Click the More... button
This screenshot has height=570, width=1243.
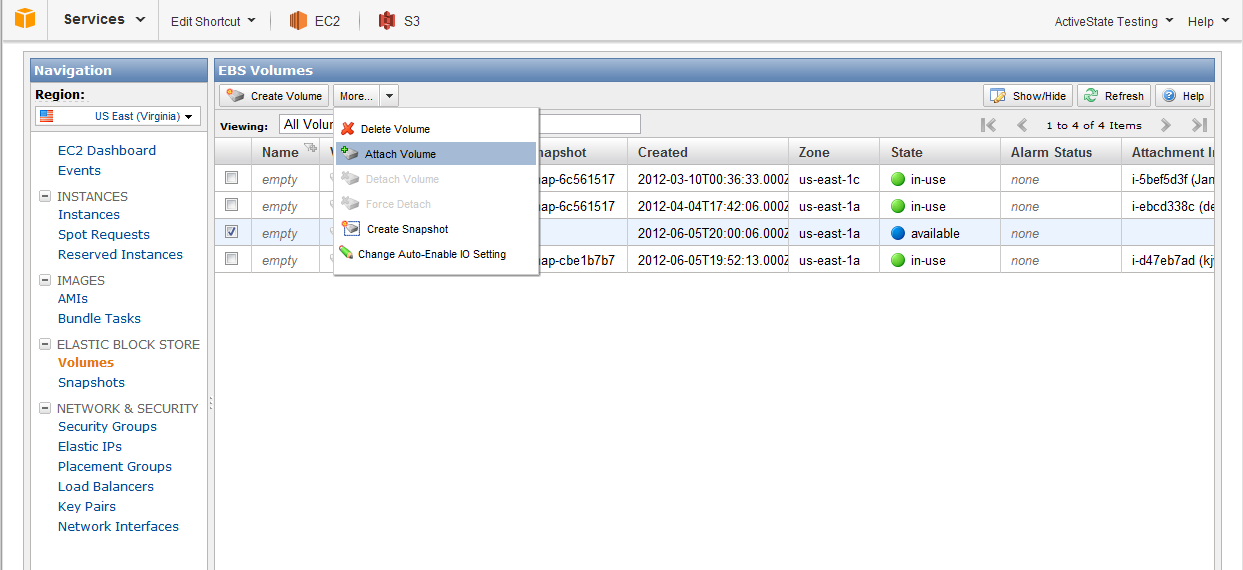pyautogui.click(x=356, y=96)
